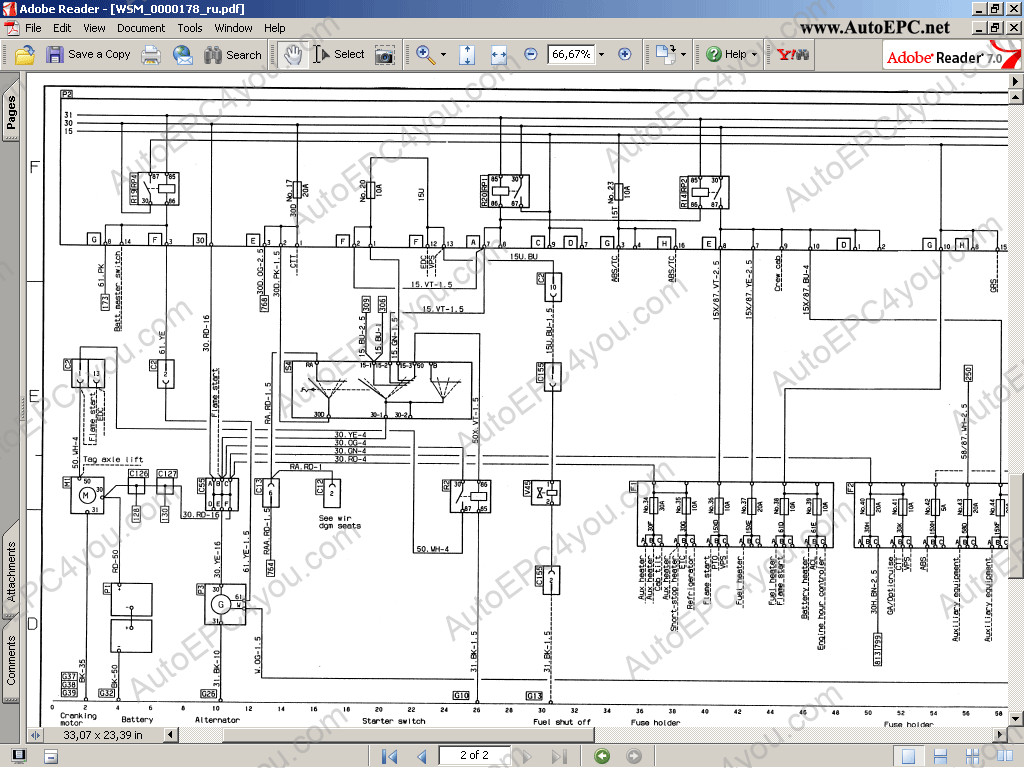Go to first page
The image size is (1024, 768).
point(389,755)
